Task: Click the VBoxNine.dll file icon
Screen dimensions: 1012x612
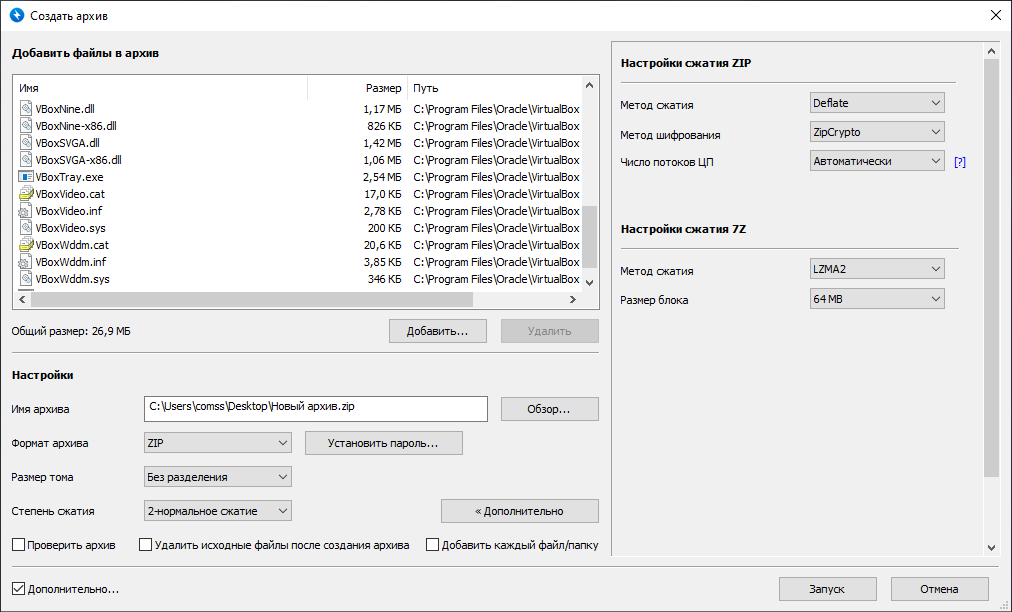Action: pos(26,108)
